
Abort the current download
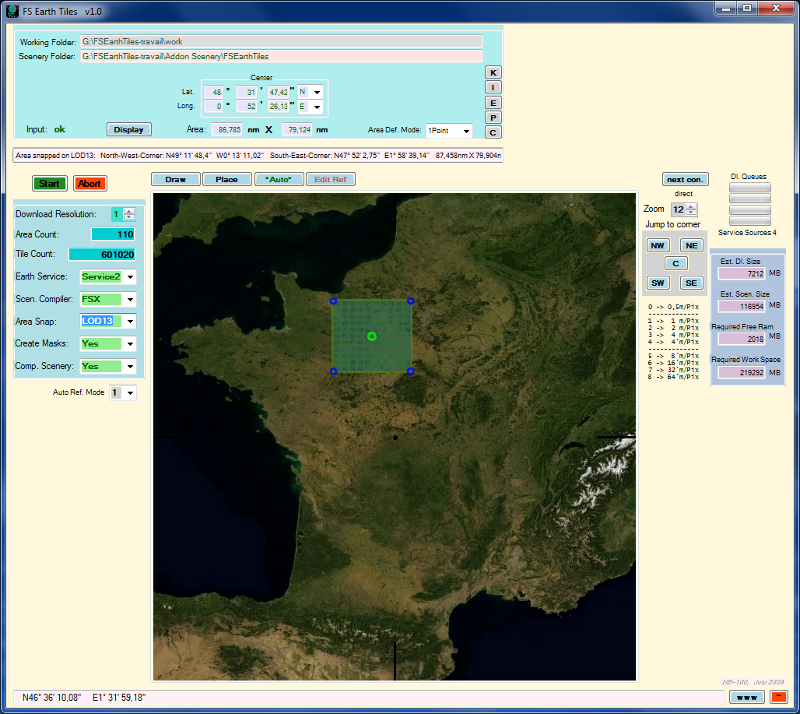90,184
